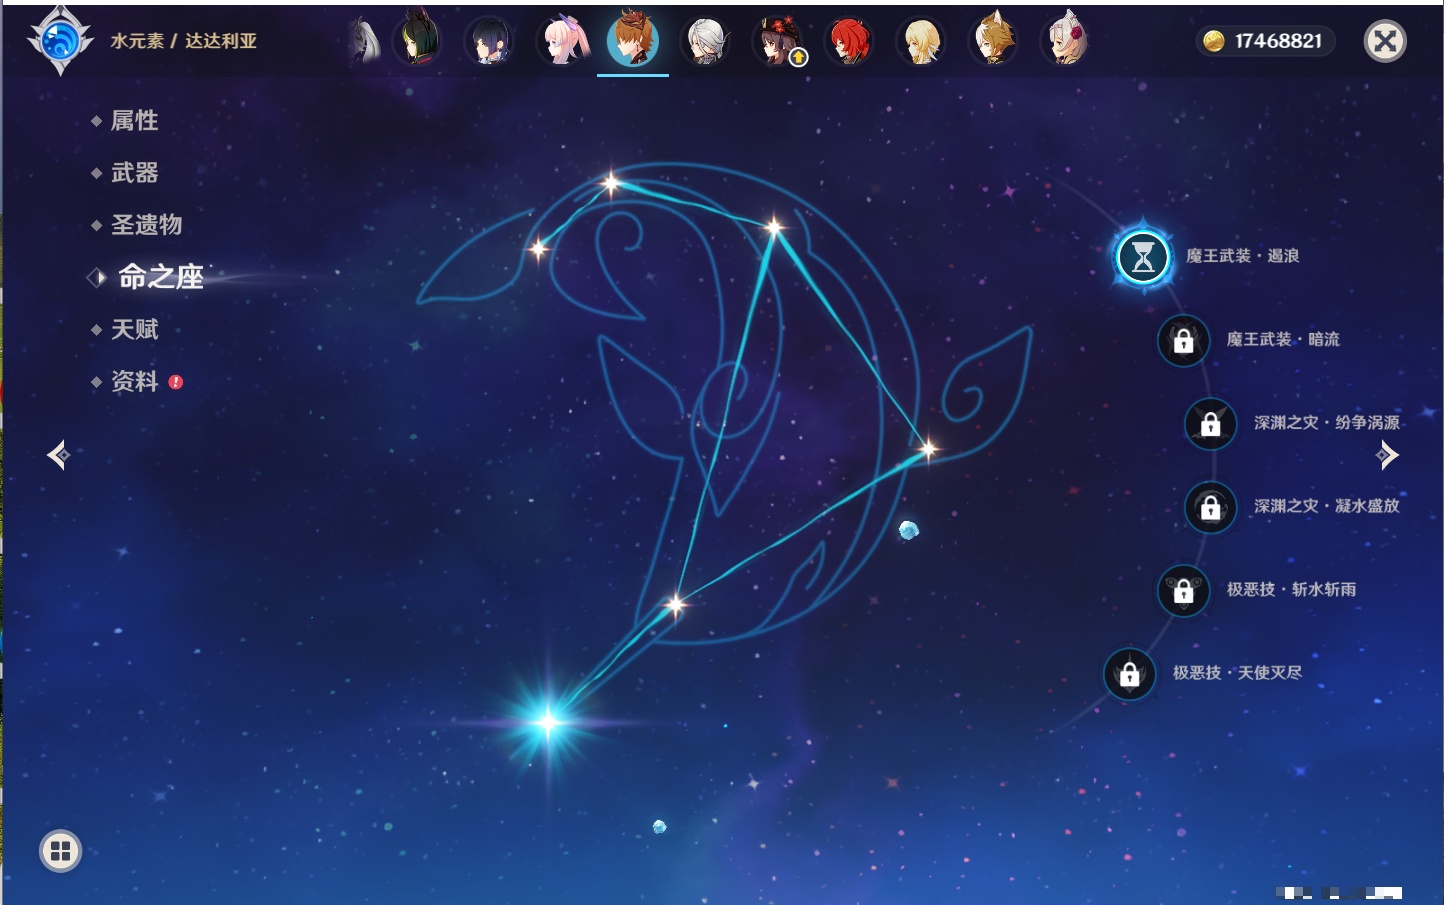This screenshot has height=905, width=1444.
Task: Click the large glowing blue constellation star
Action: pos(548,722)
